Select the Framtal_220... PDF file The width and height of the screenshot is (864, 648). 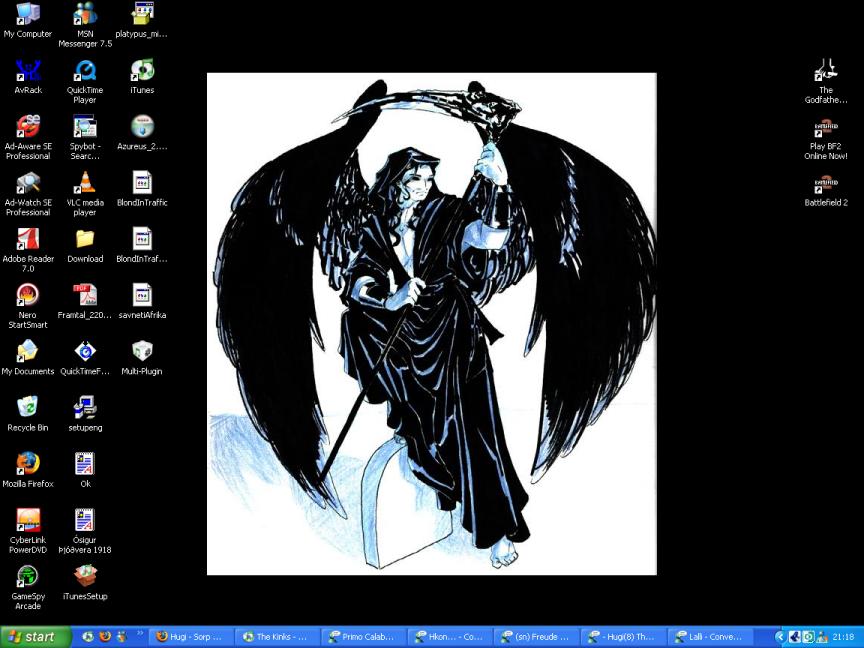(x=85, y=301)
